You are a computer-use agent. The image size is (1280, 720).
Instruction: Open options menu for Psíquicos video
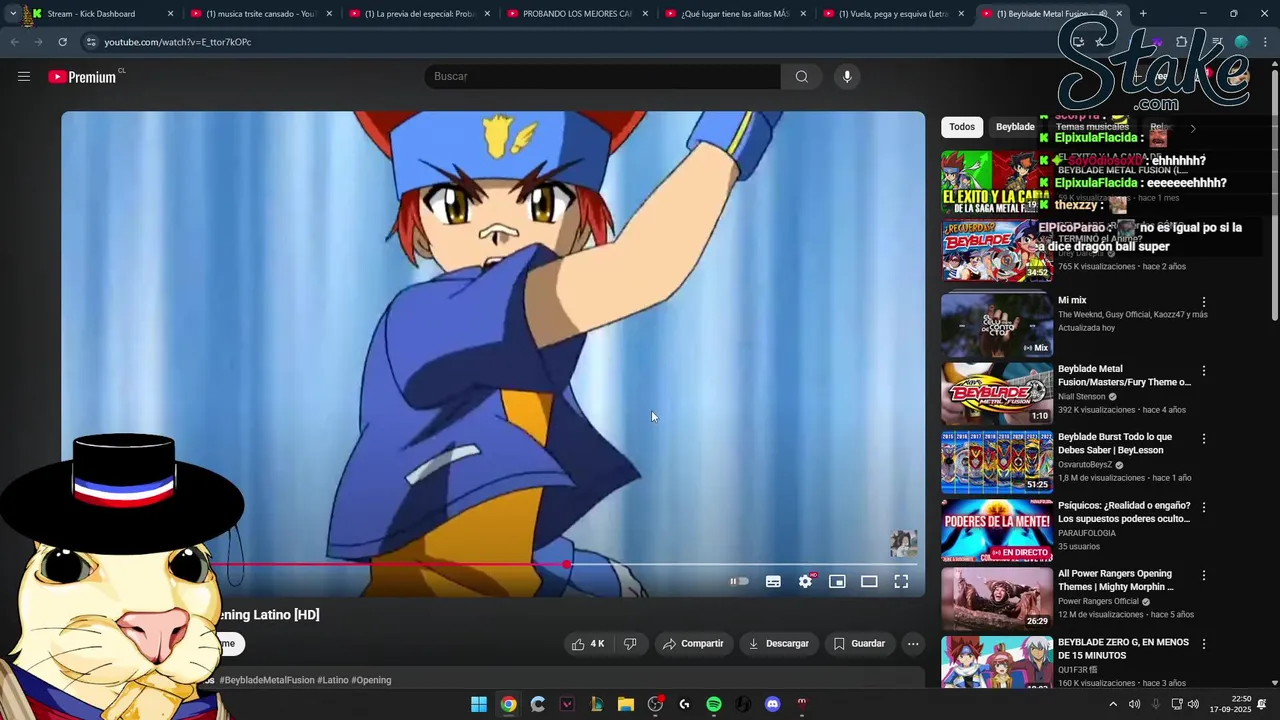[x=1204, y=507]
